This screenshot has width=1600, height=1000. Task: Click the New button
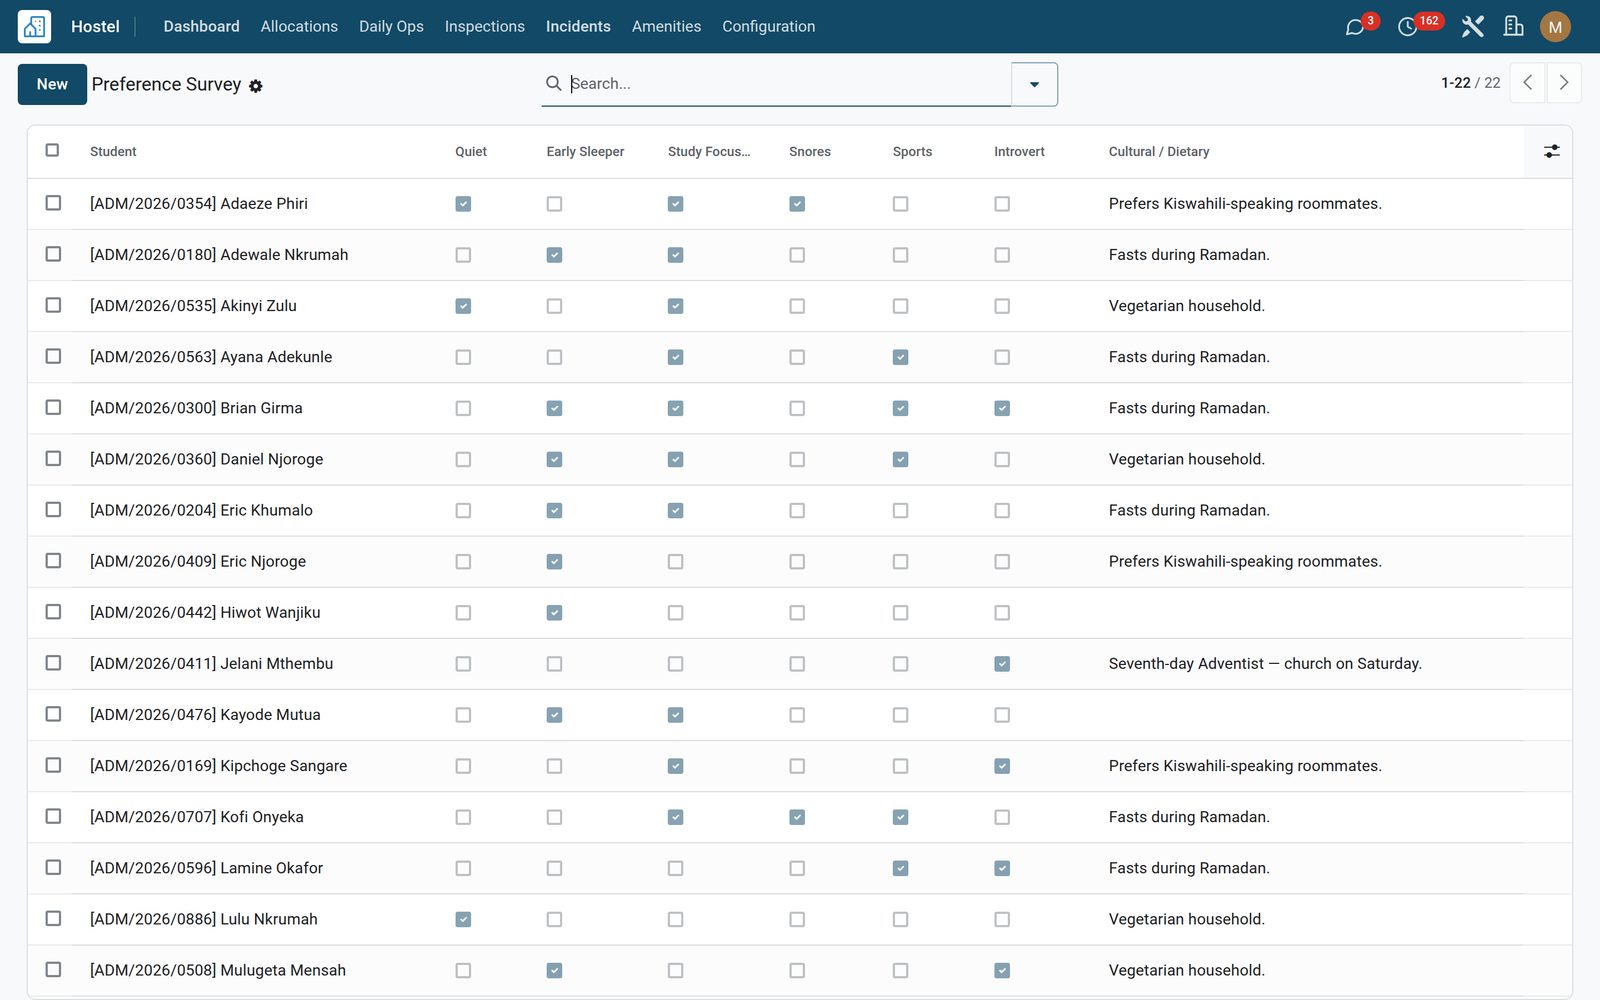(x=52, y=84)
